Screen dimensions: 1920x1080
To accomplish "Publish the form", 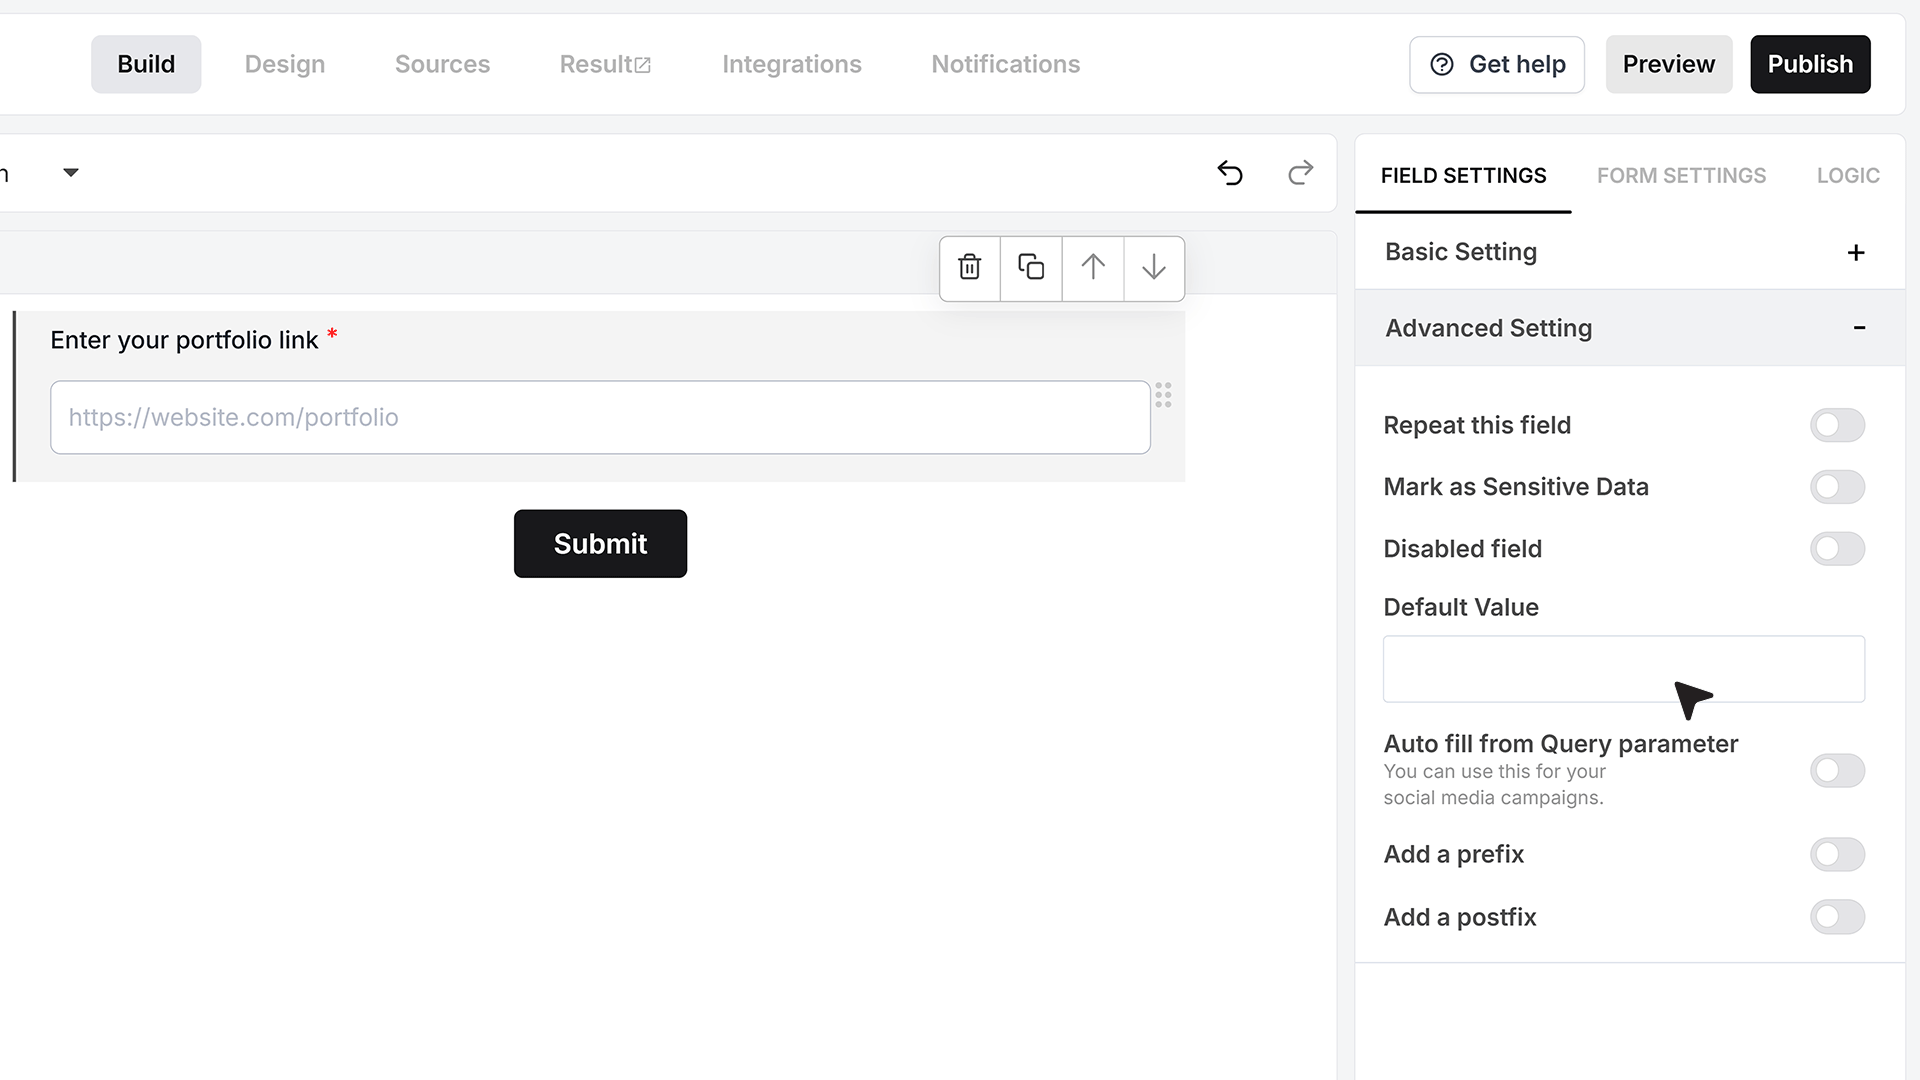I will (1810, 64).
